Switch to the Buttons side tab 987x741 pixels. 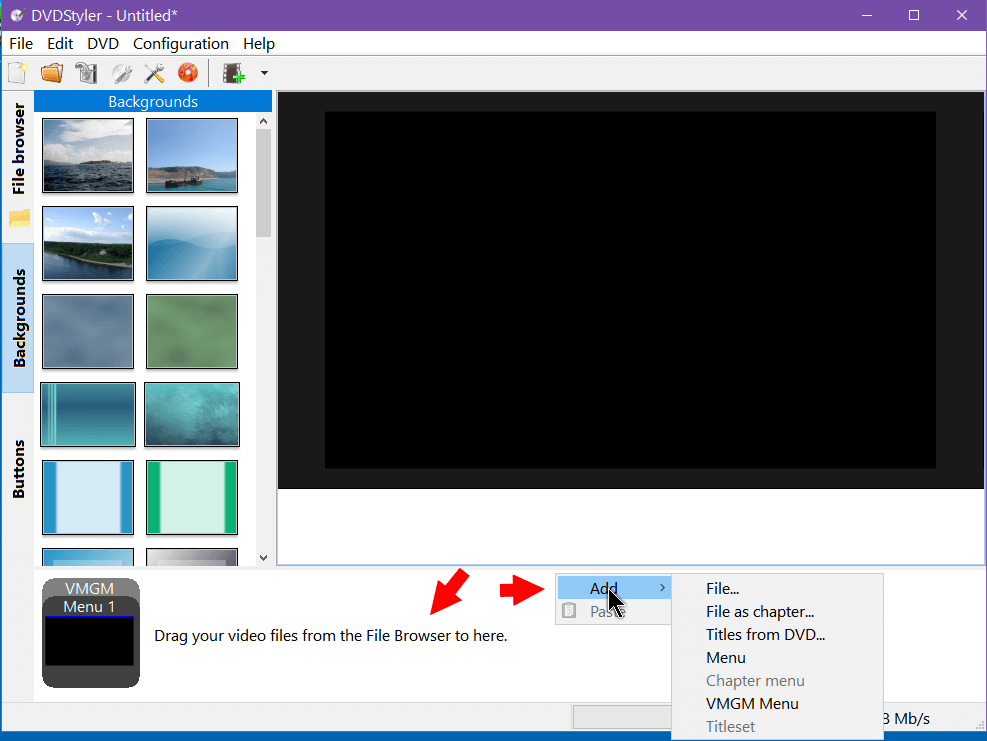tap(18, 469)
